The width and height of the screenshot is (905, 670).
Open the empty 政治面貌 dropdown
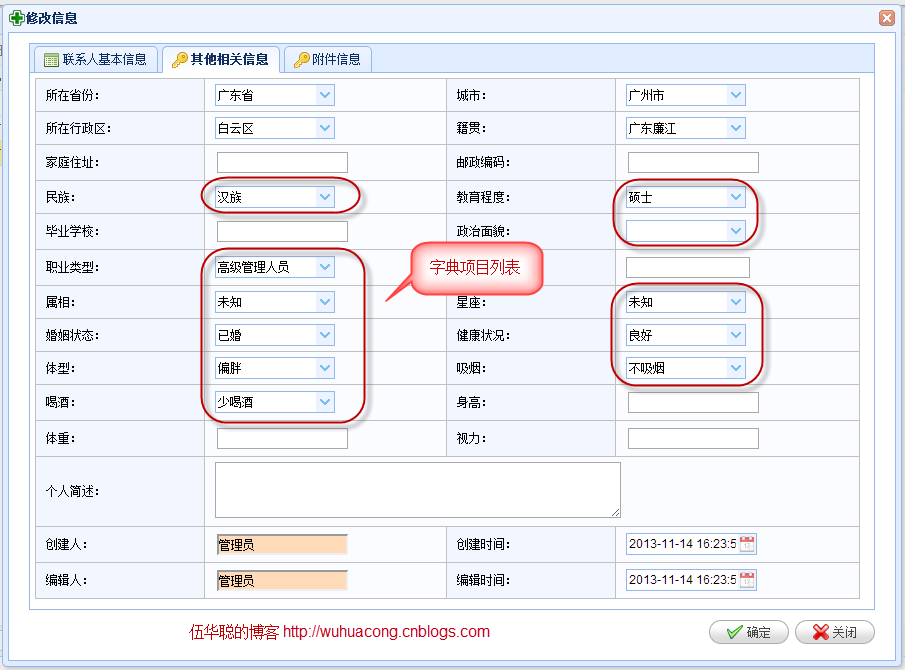(736, 231)
